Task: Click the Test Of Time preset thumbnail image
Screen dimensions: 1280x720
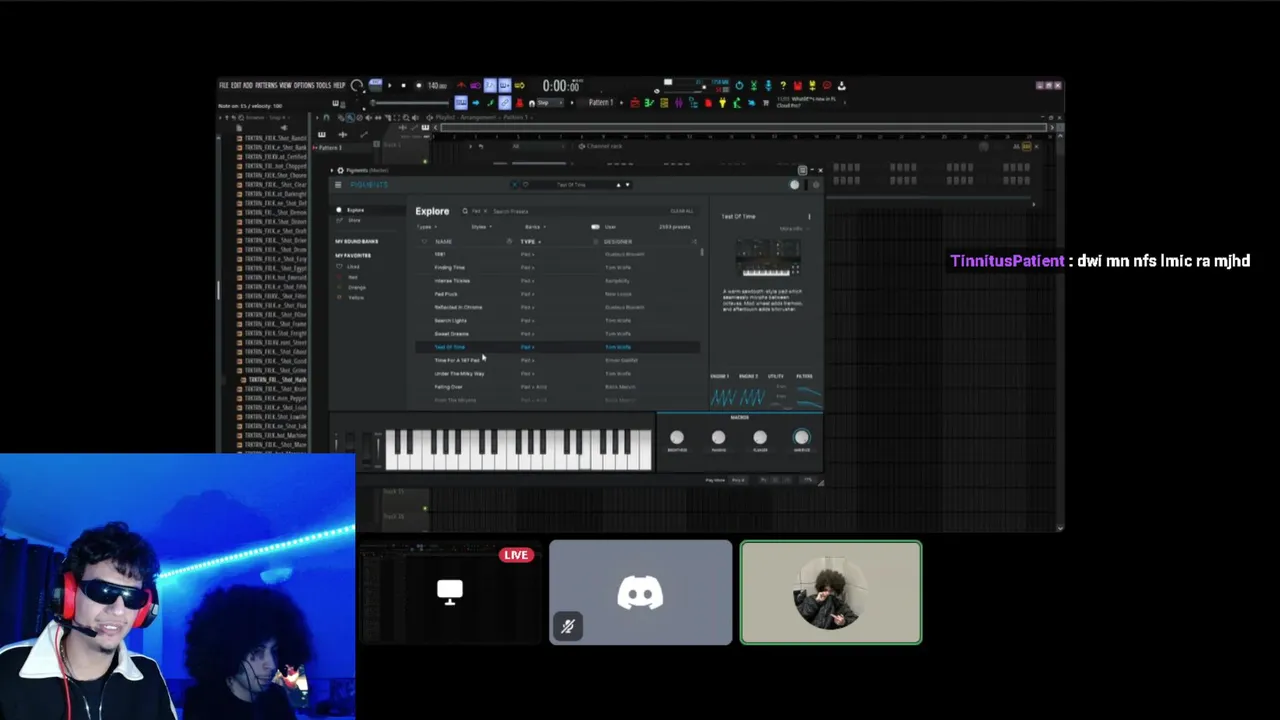Action: [768, 258]
